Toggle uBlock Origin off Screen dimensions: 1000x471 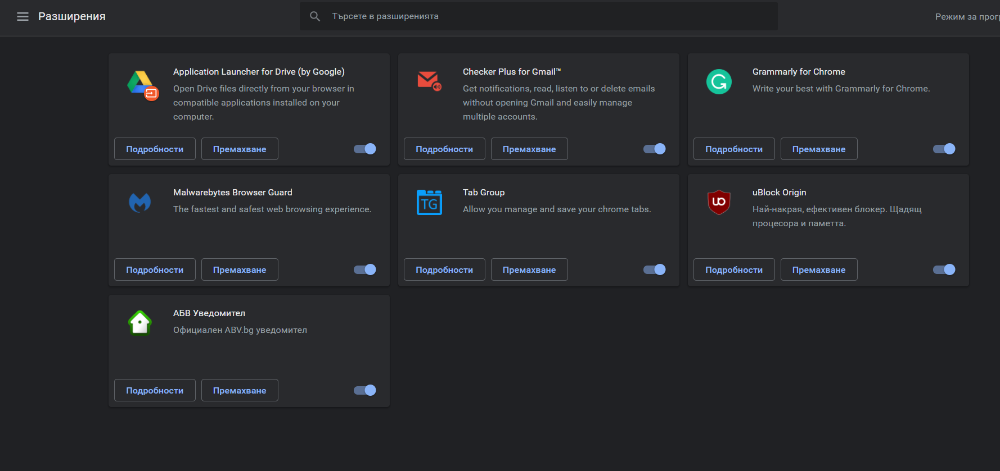click(944, 270)
